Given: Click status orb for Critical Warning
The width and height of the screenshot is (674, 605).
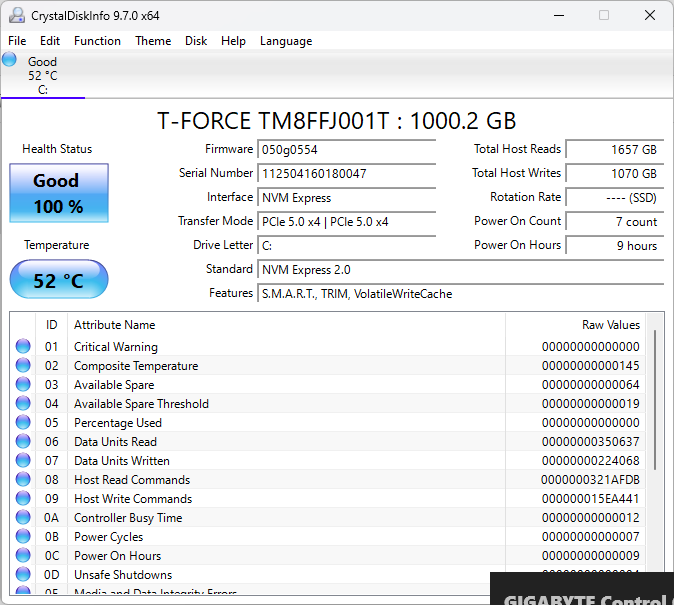Looking at the screenshot, I should [x=23, y=346].
